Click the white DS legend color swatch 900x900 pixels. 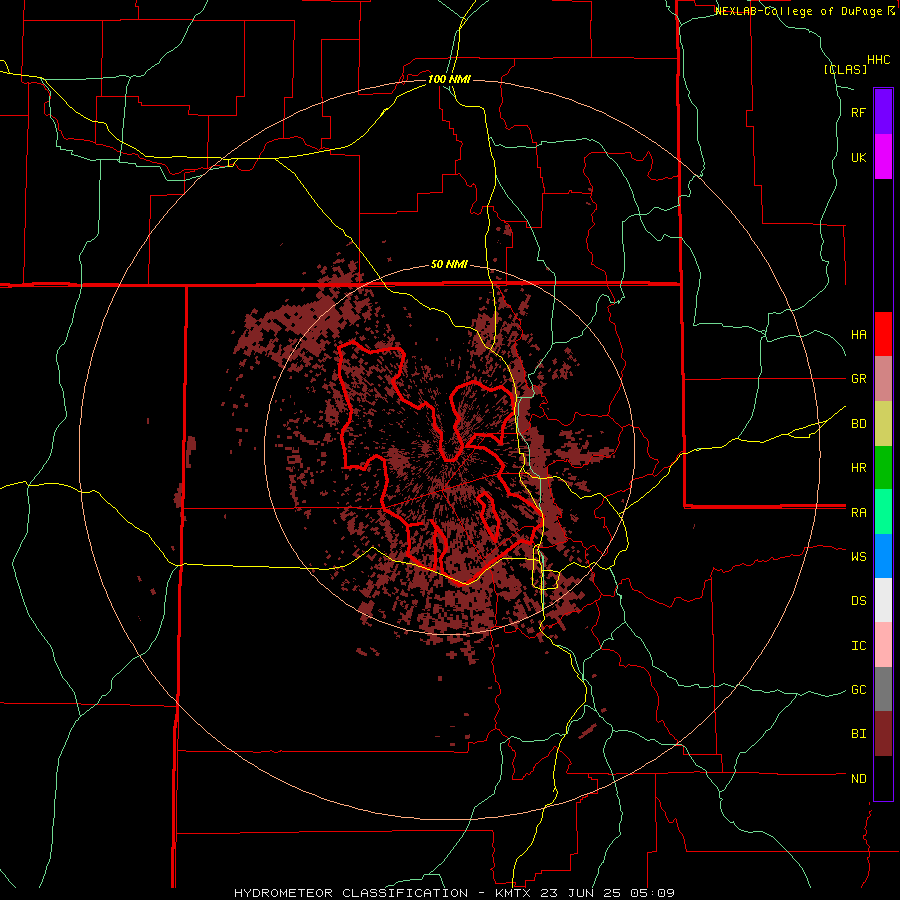[883, 601]
